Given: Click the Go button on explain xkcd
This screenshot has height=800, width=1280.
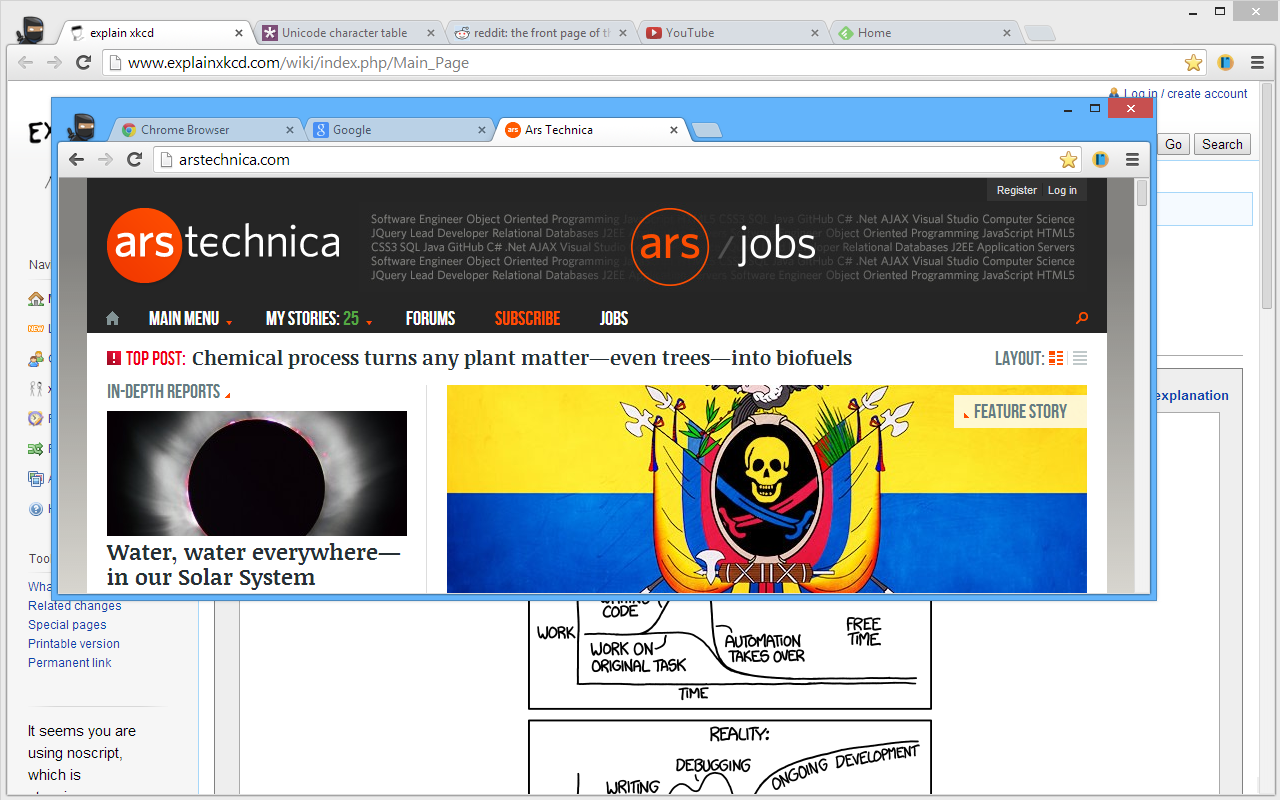Looking at the screenshot, I should pos(1173,145).
